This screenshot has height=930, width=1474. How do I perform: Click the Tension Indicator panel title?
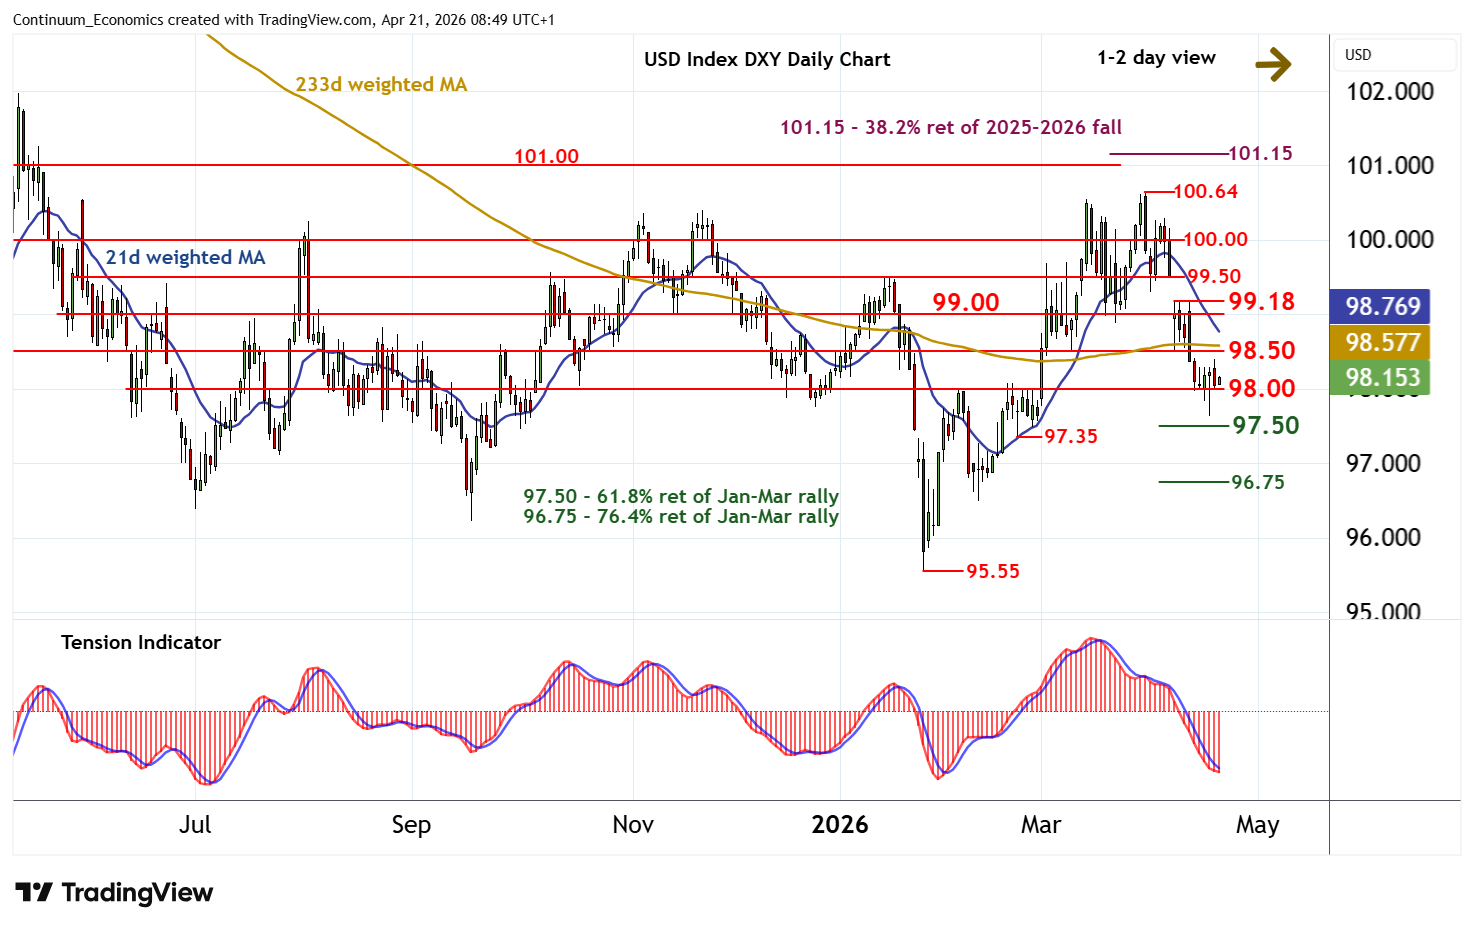[141, 643]
